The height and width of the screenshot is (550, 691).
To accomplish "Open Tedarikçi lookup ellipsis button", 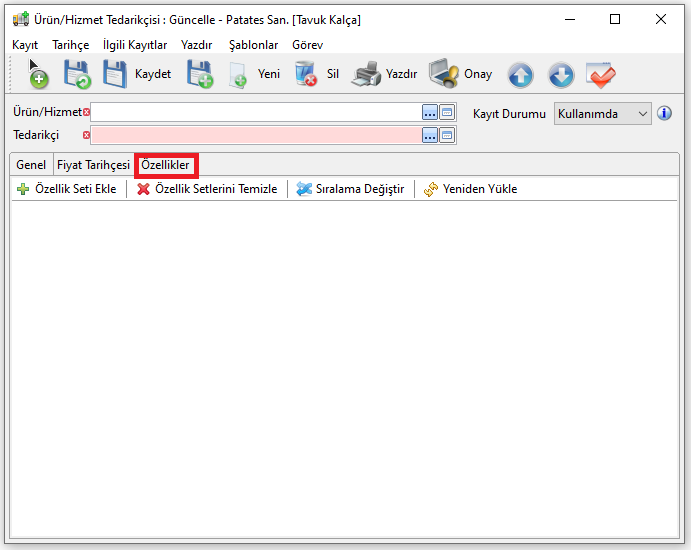I will coord(430,135).
